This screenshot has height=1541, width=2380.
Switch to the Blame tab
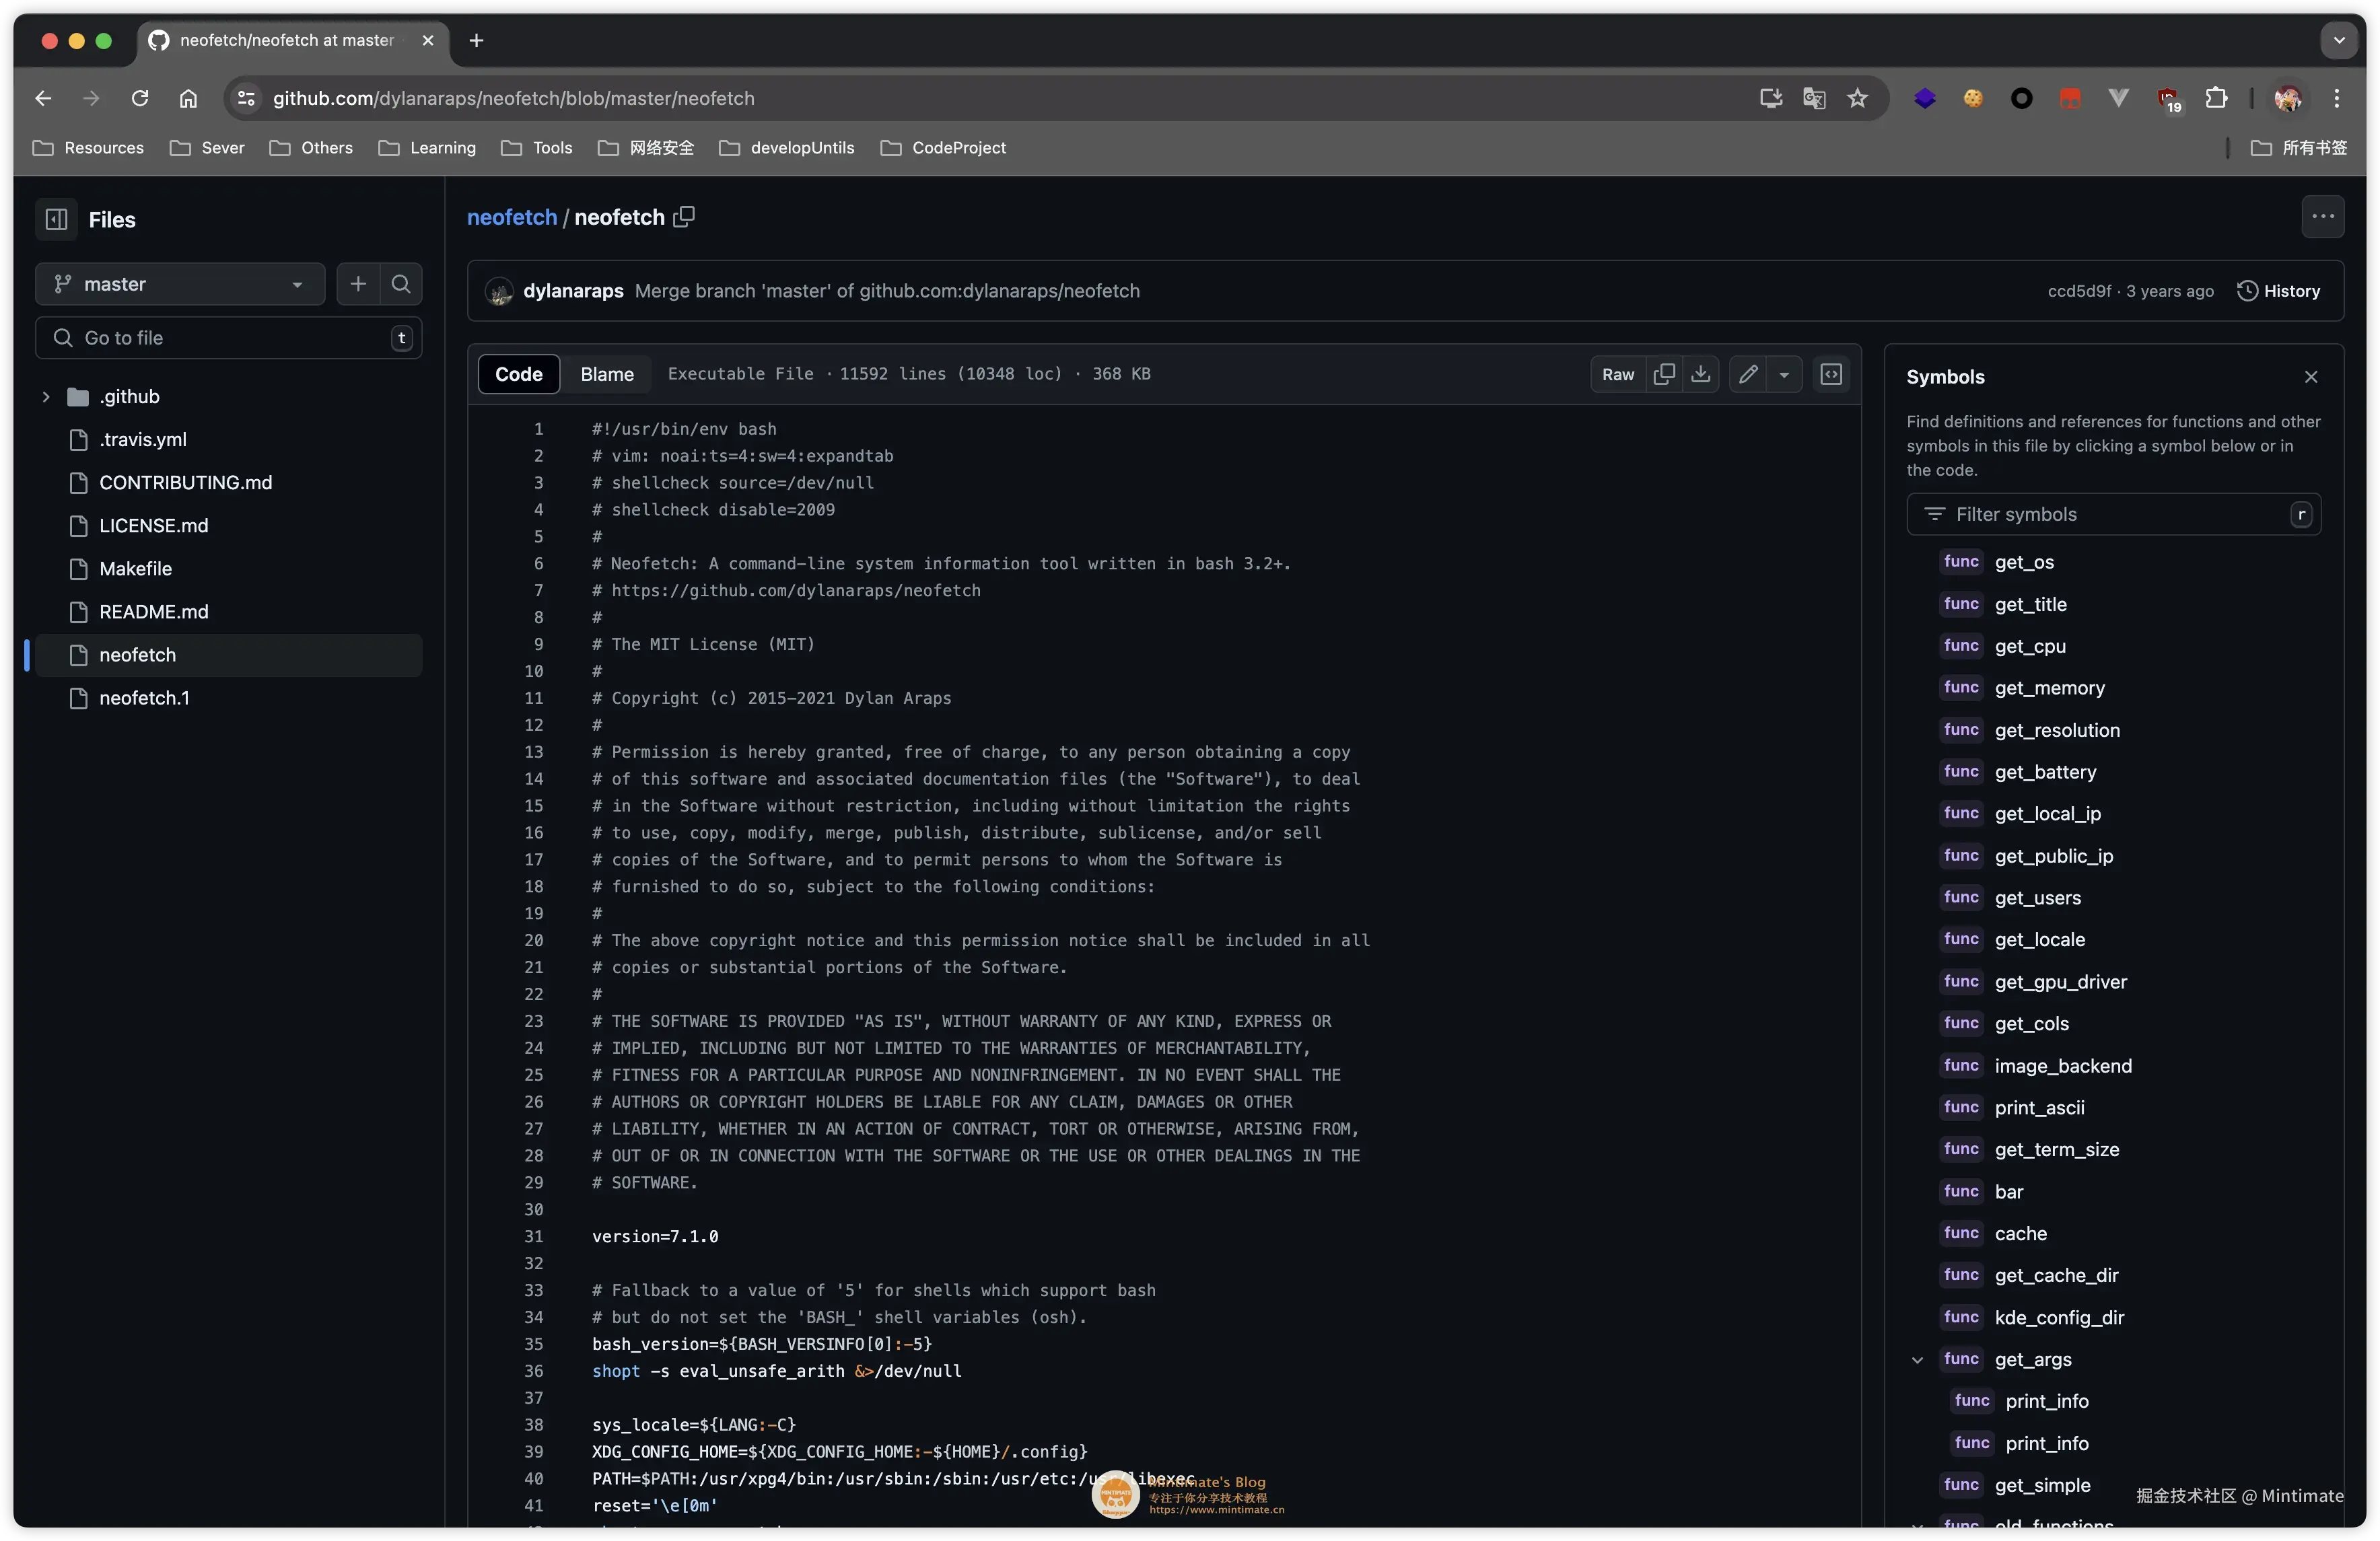click(606, 374)
